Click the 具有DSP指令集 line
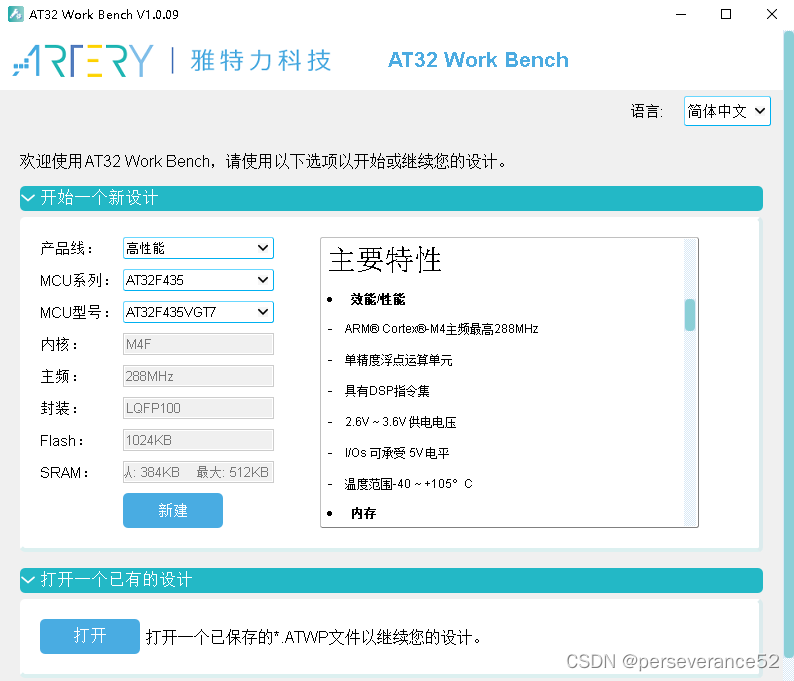 point(387,391)
